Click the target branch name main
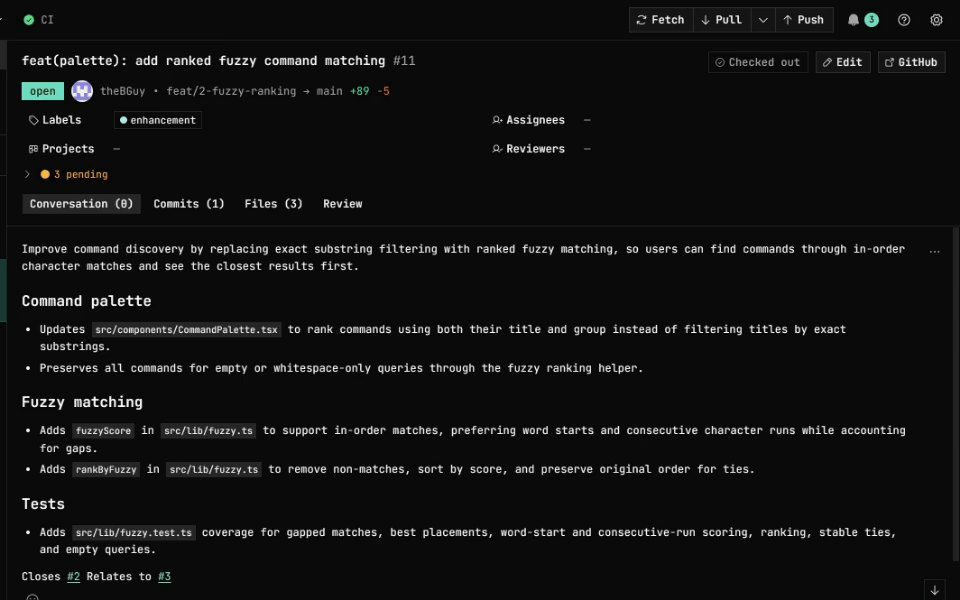 pos(329,91)
